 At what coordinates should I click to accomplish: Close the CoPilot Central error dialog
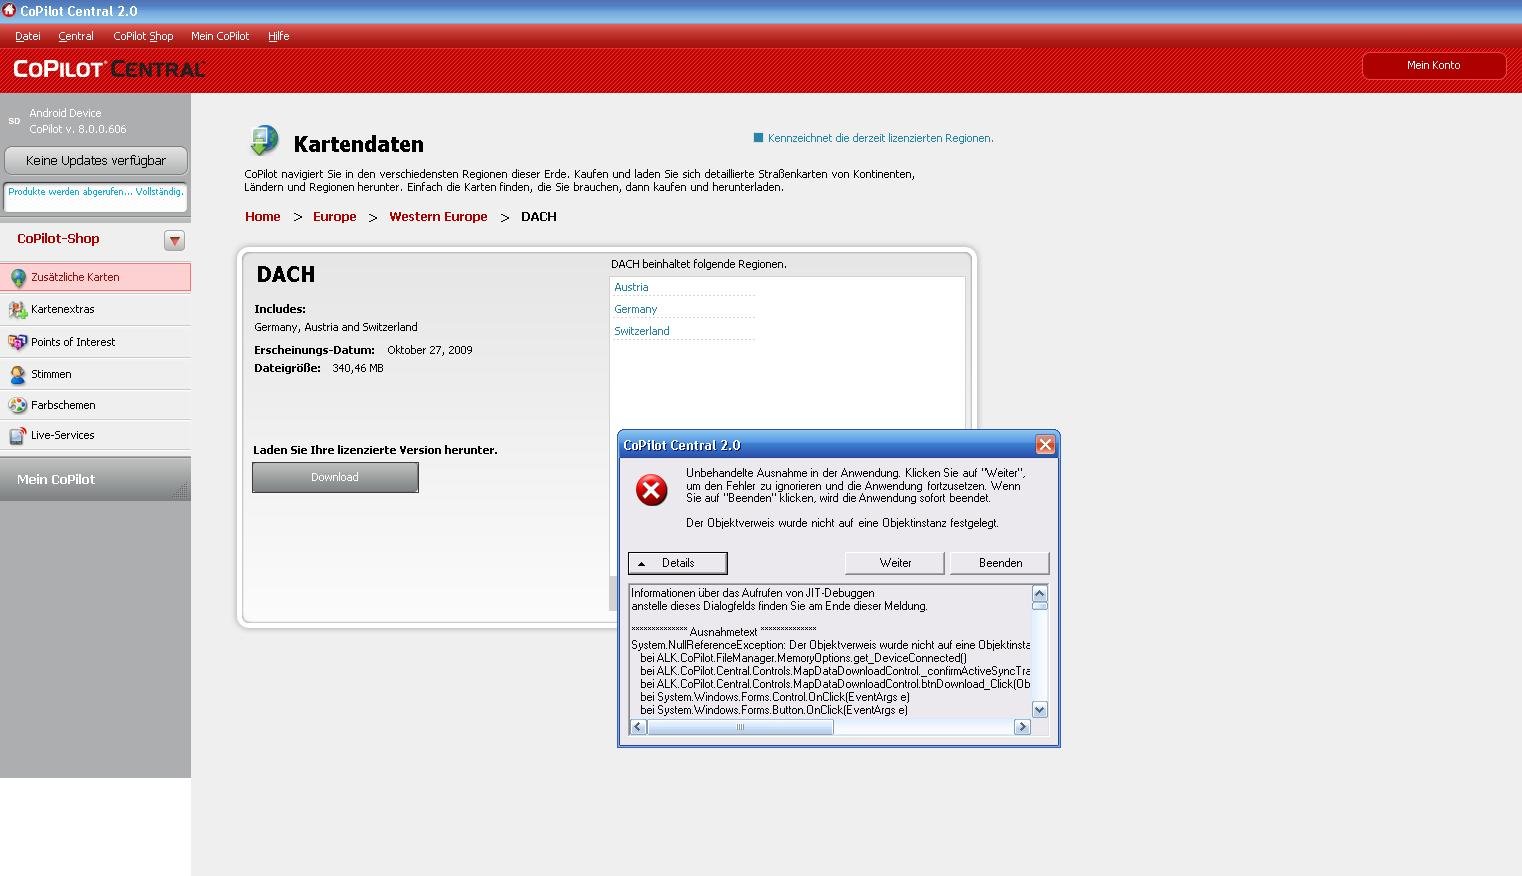point(1045,445)
